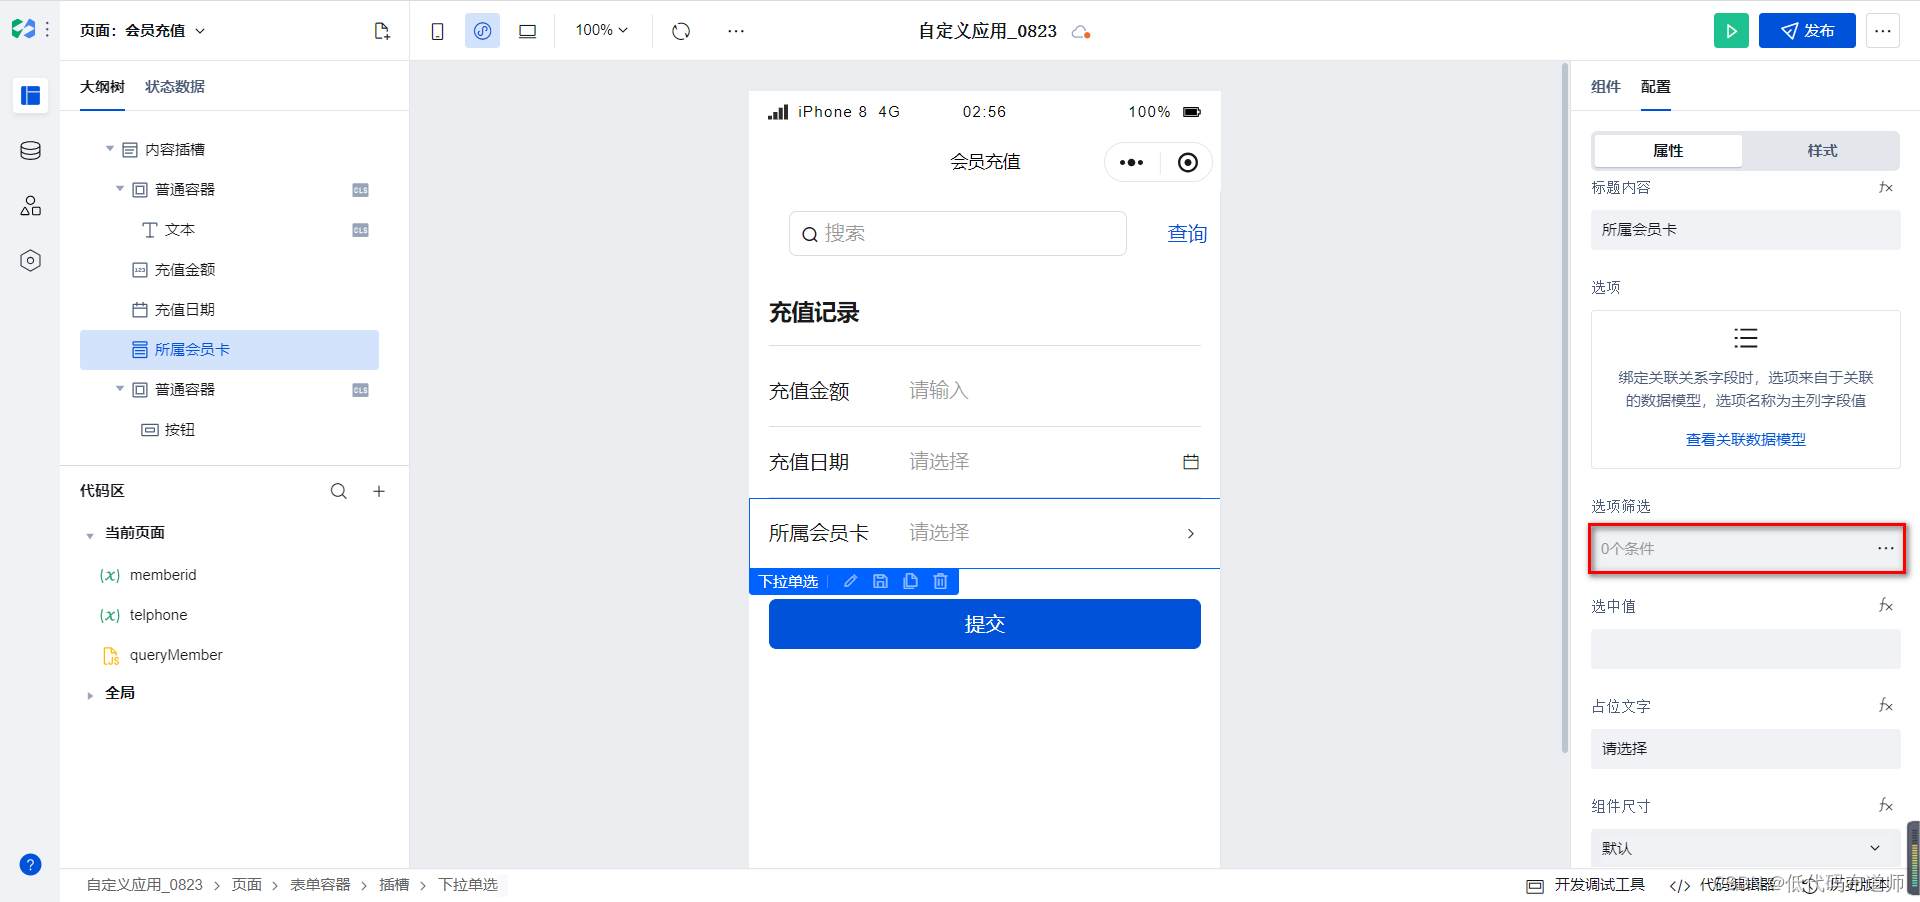The image size is (1920, 902).
Task: Switch to the 组件 tab
Action: click(x=1606, y=87)
